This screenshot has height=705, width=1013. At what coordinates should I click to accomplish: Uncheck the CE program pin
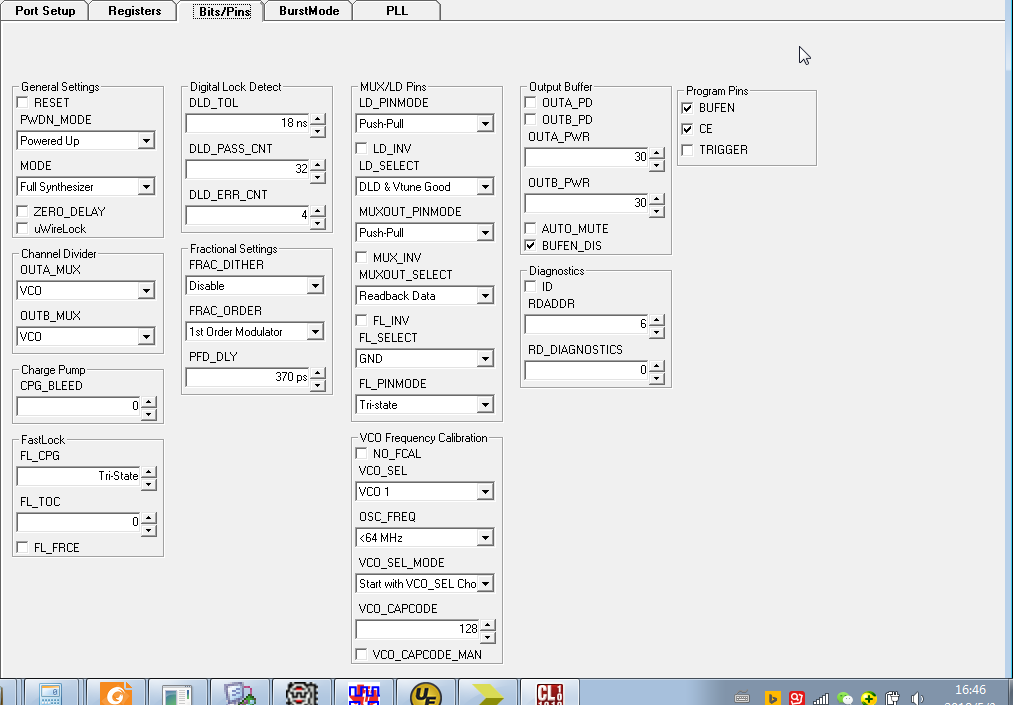[x=687, y=129]
